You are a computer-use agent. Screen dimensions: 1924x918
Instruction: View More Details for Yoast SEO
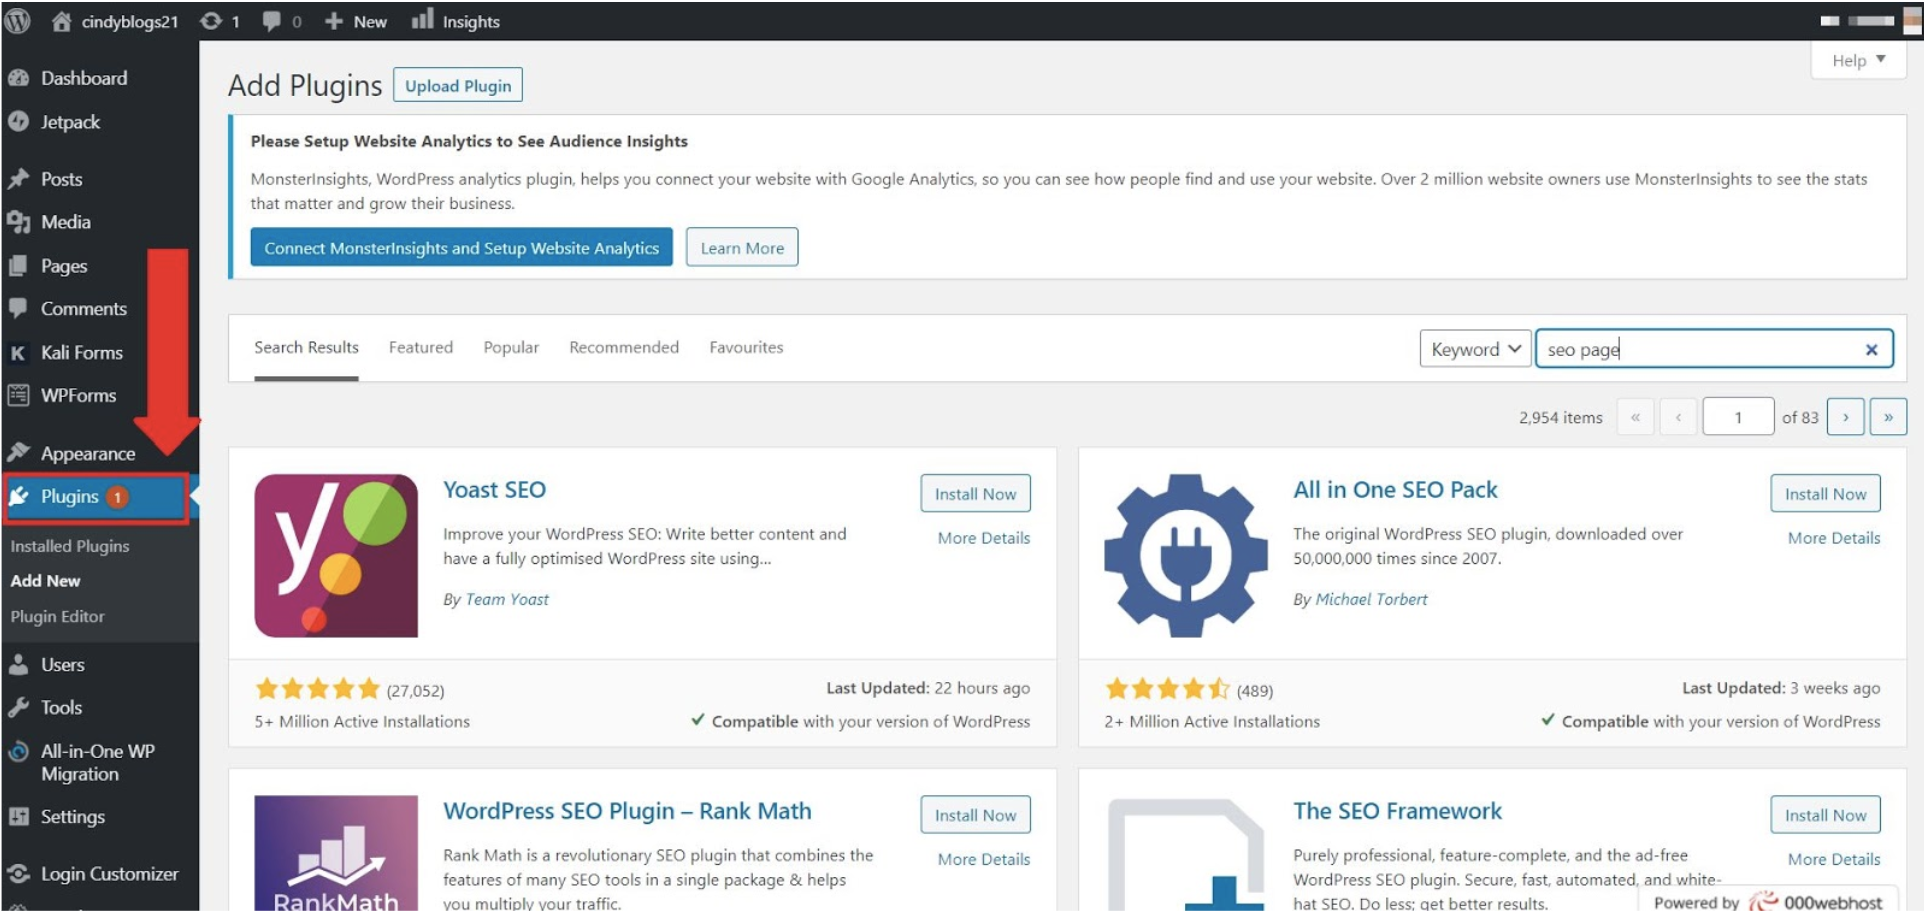click(983, 538)
